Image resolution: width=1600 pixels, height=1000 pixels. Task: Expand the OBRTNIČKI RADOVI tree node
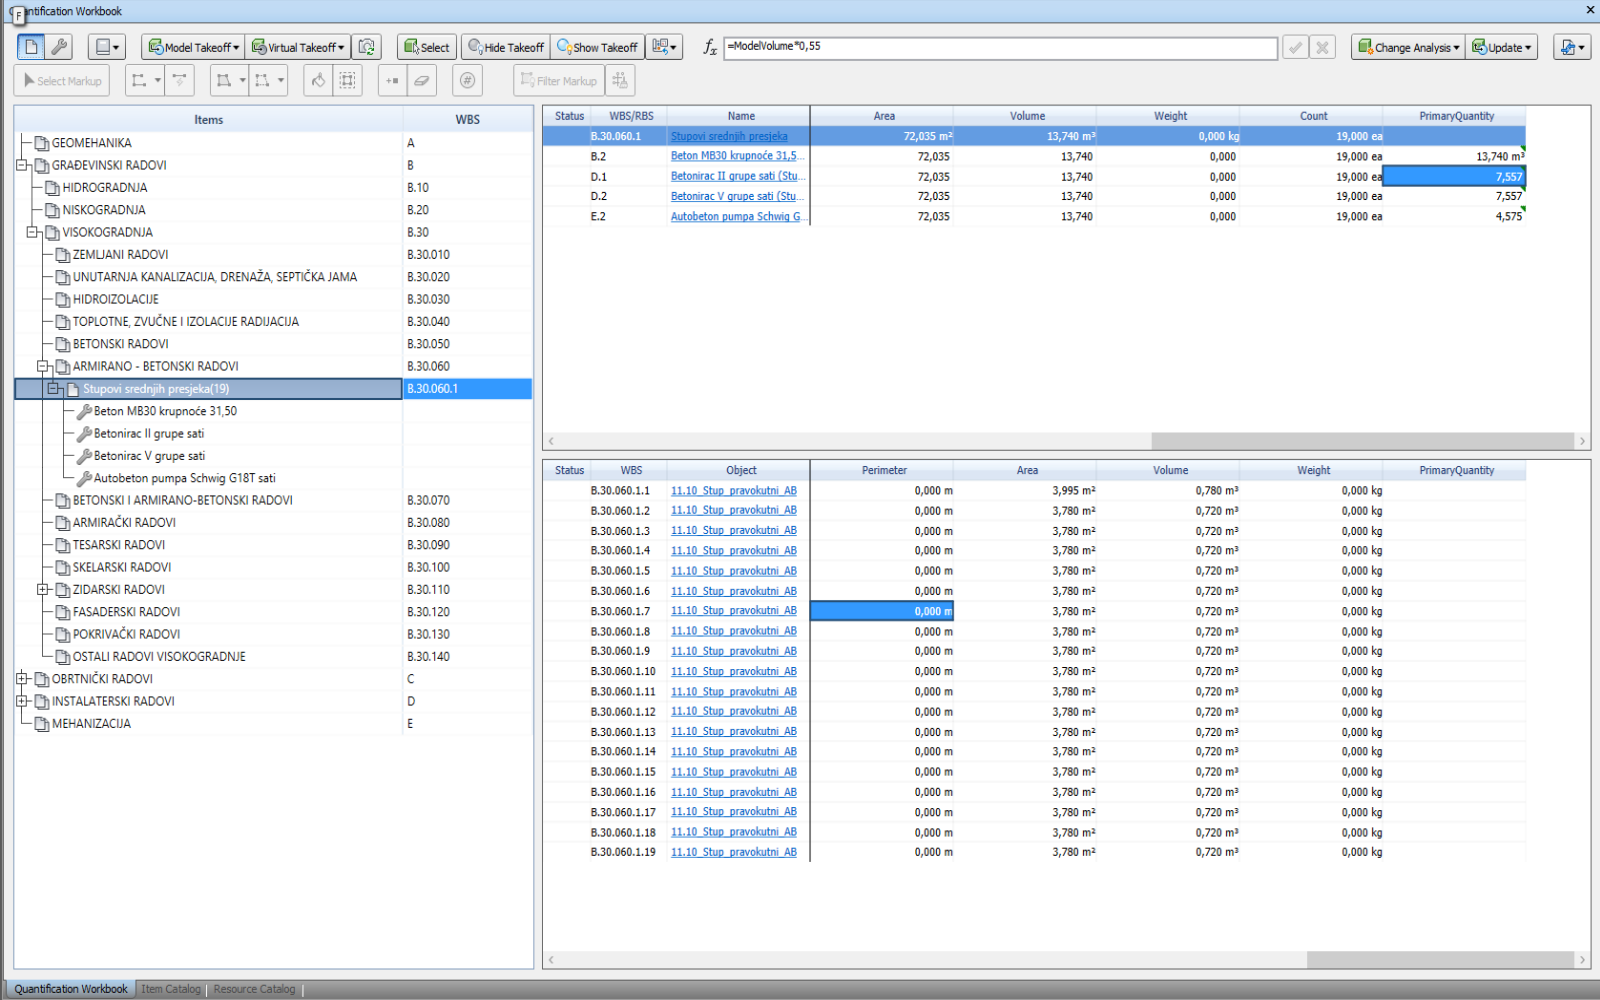(22, 679)
